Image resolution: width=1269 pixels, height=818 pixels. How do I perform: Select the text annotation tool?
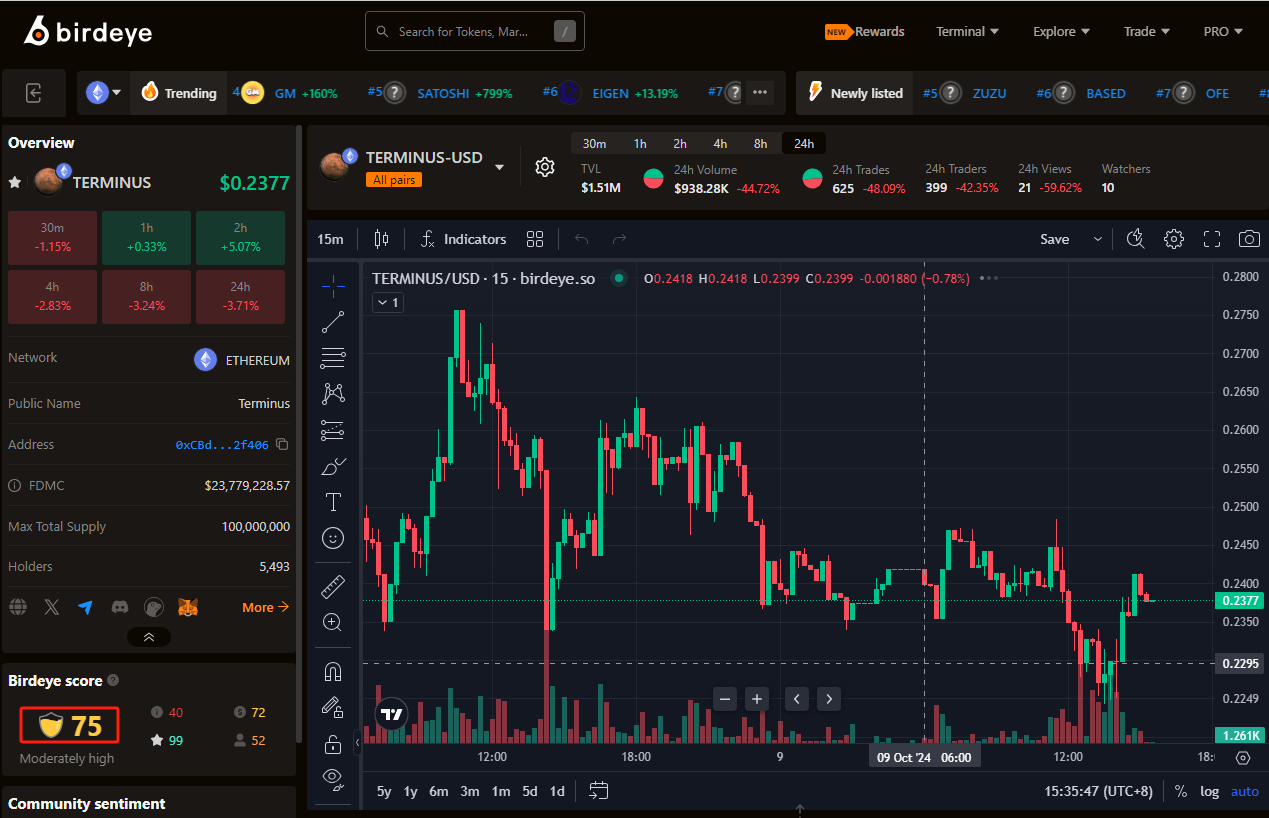coord(333,502)
